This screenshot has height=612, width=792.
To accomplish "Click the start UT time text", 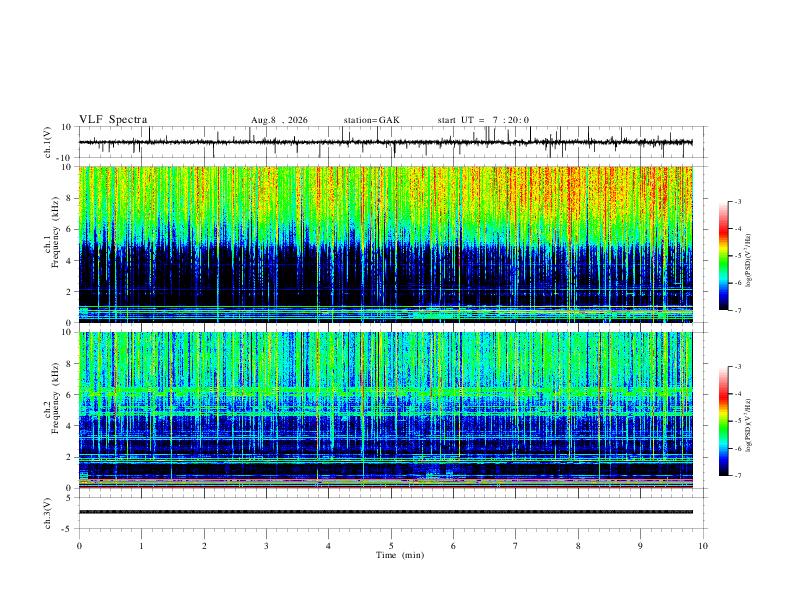I will 483,120.
